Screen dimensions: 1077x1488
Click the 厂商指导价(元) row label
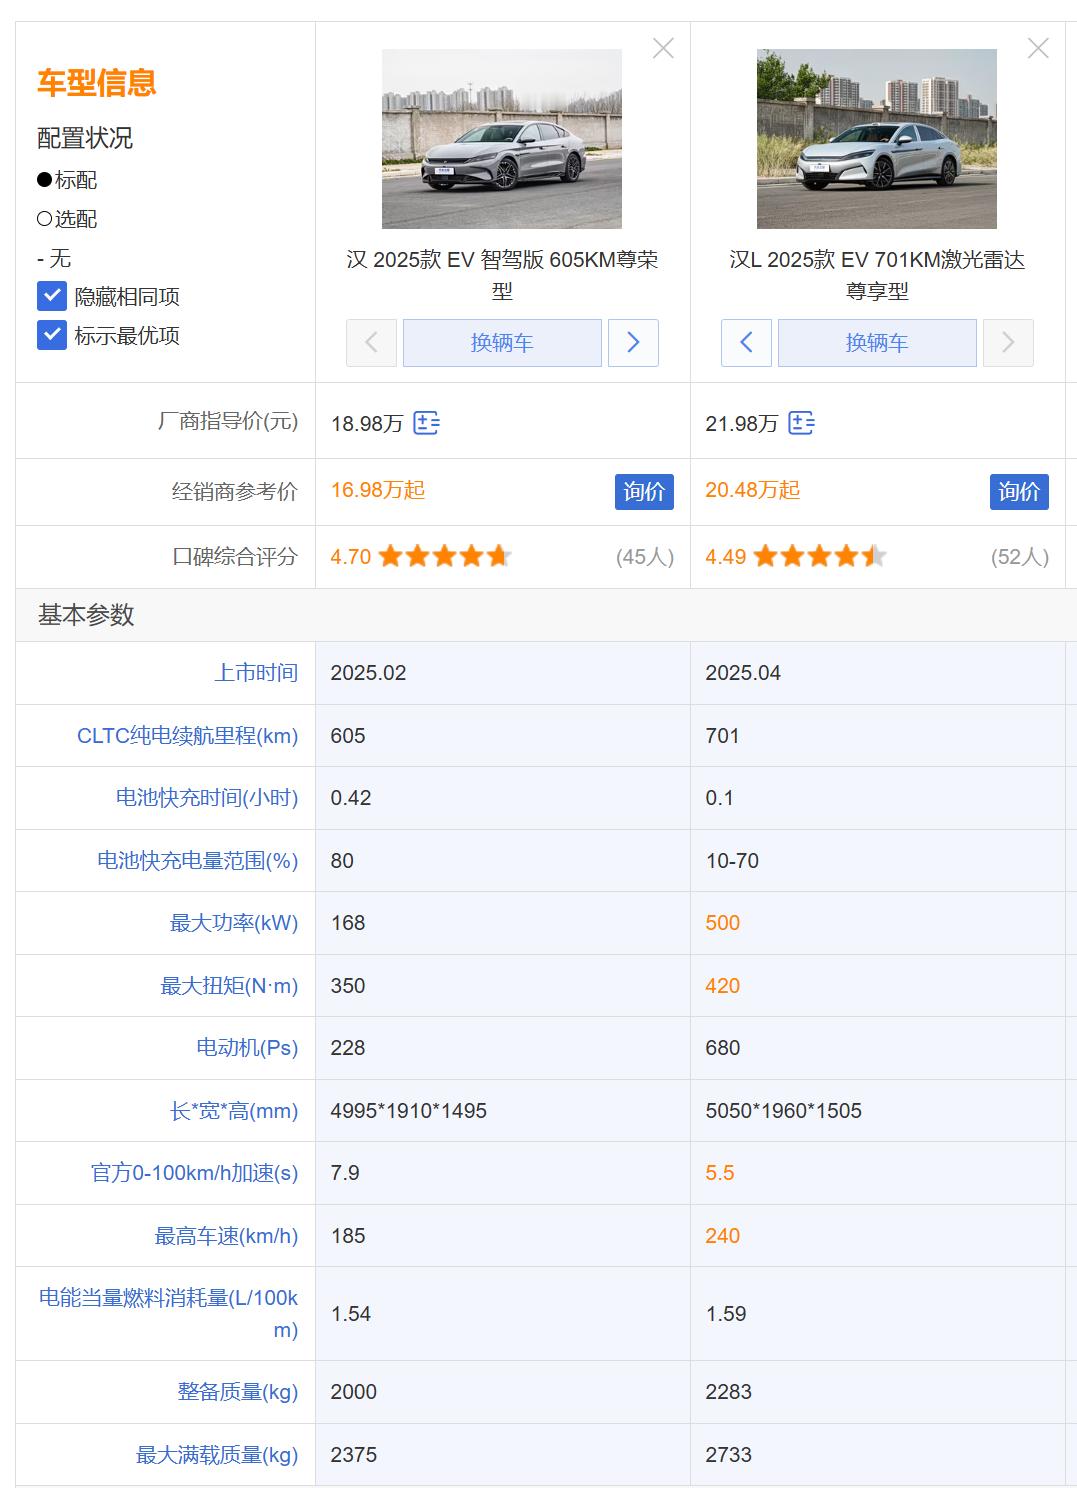point(227,421)
